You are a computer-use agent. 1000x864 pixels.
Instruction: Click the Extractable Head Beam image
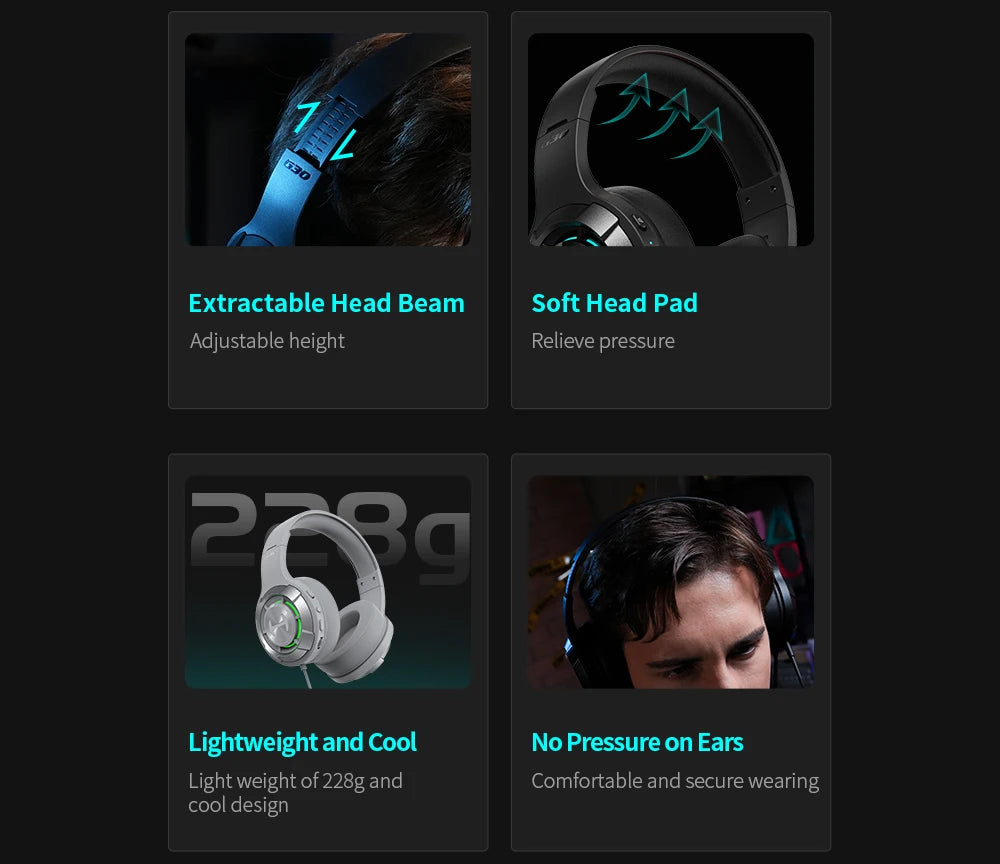(328, 140)
